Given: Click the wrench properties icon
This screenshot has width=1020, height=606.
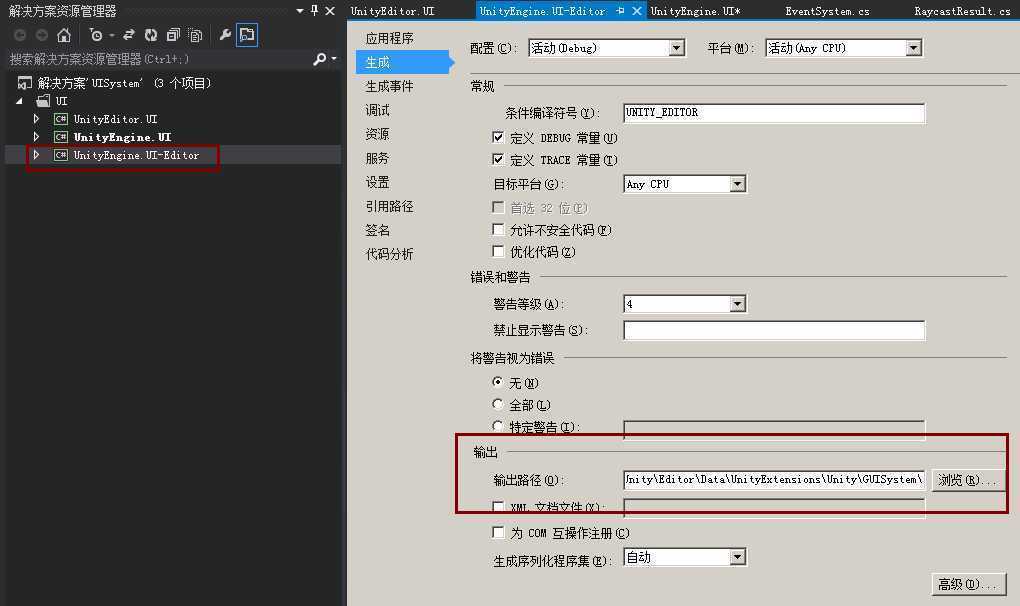Looking at the screenshot, I should tap(225, 35).
